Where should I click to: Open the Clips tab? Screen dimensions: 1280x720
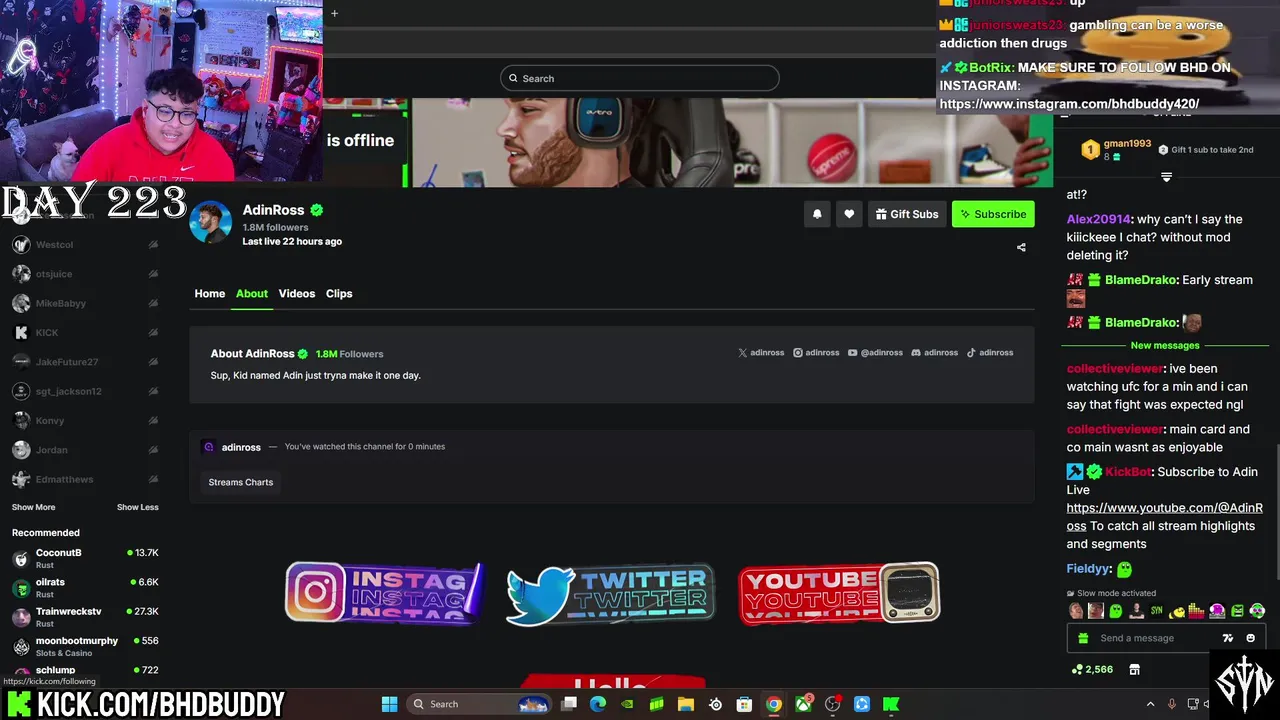point(339,293)
